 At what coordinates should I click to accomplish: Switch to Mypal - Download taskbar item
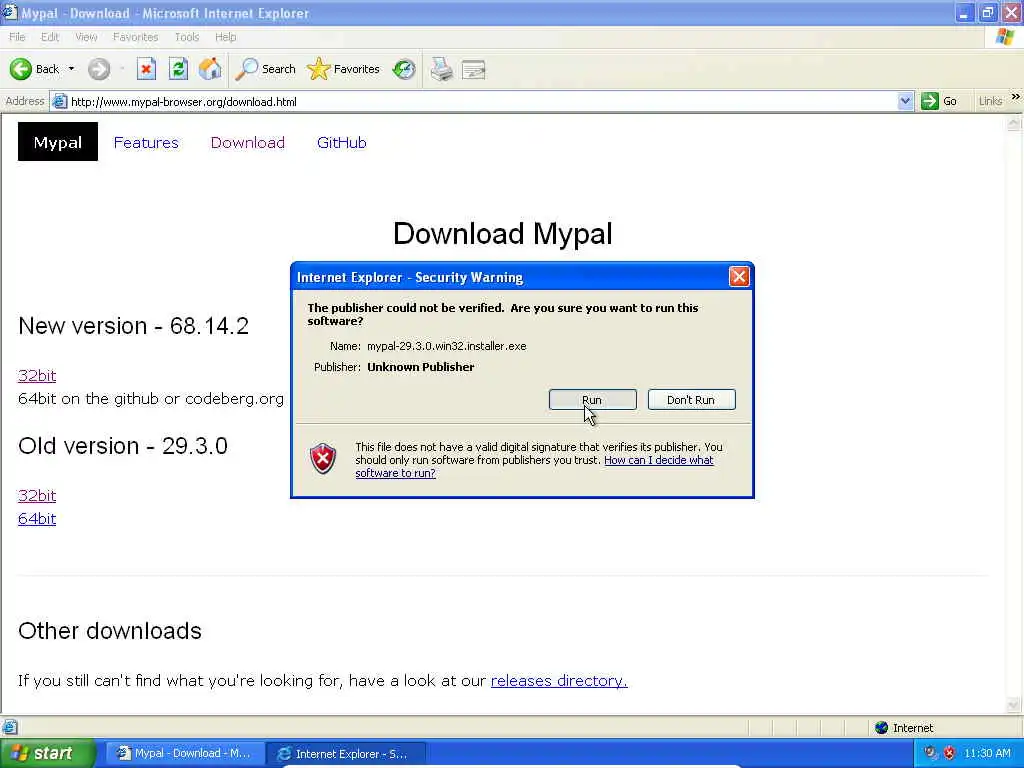pos(185,754)
